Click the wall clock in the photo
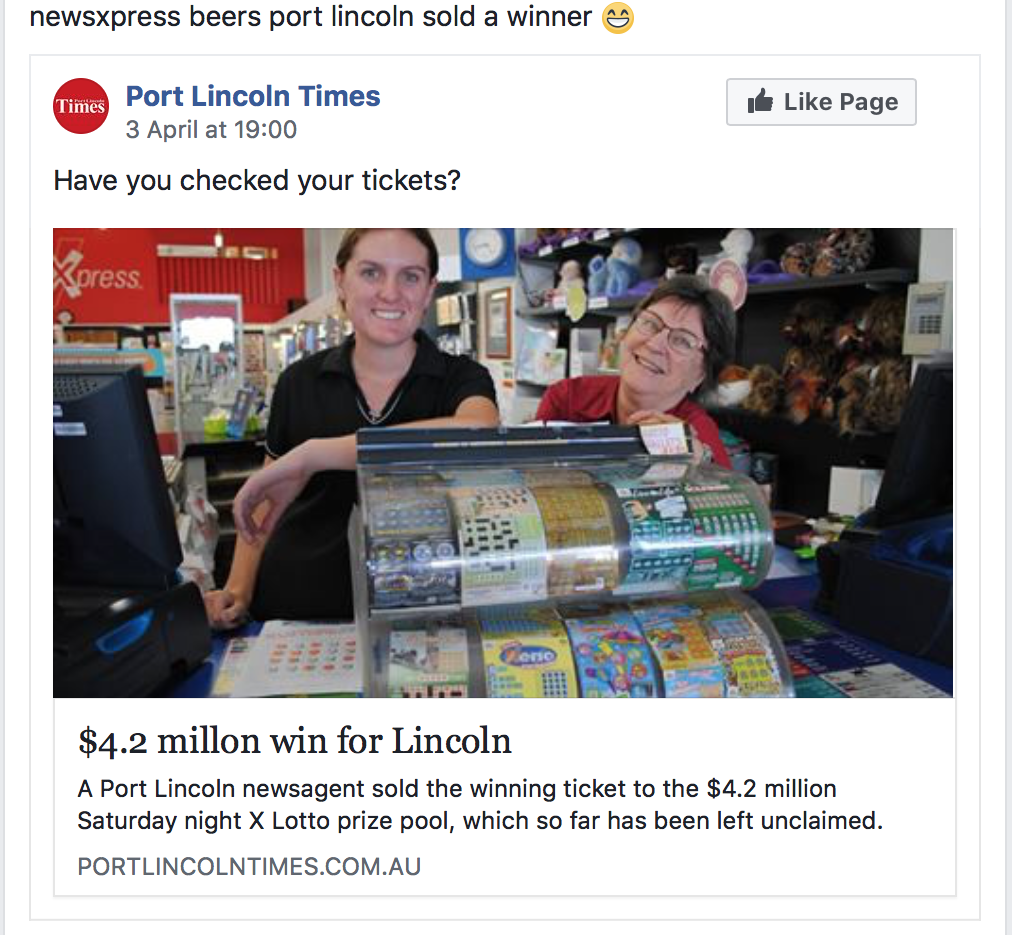Screen dimensions: 1012x935 (x=487, y=249)
